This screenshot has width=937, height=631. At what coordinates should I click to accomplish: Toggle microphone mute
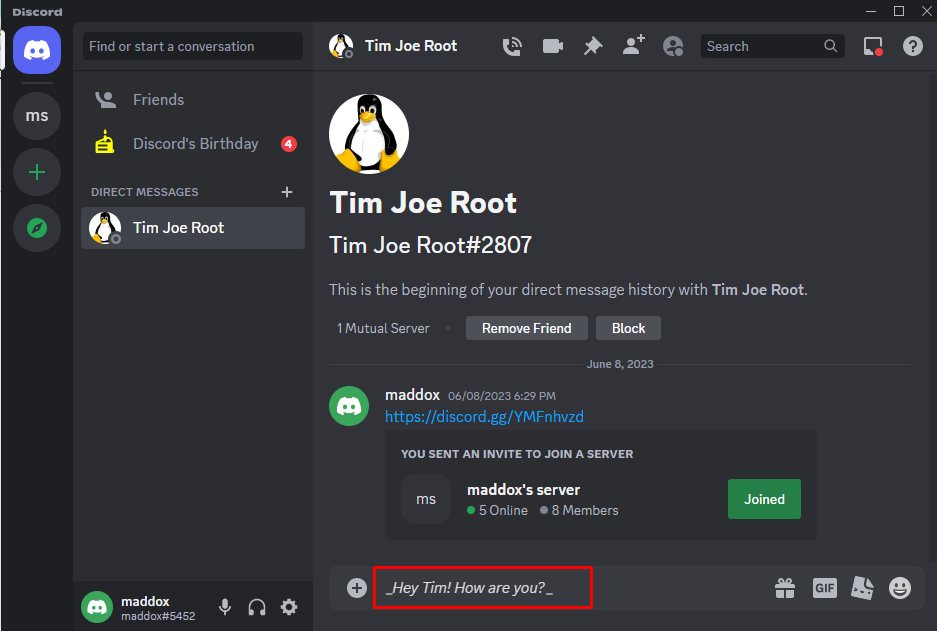[x=225, y=607]
